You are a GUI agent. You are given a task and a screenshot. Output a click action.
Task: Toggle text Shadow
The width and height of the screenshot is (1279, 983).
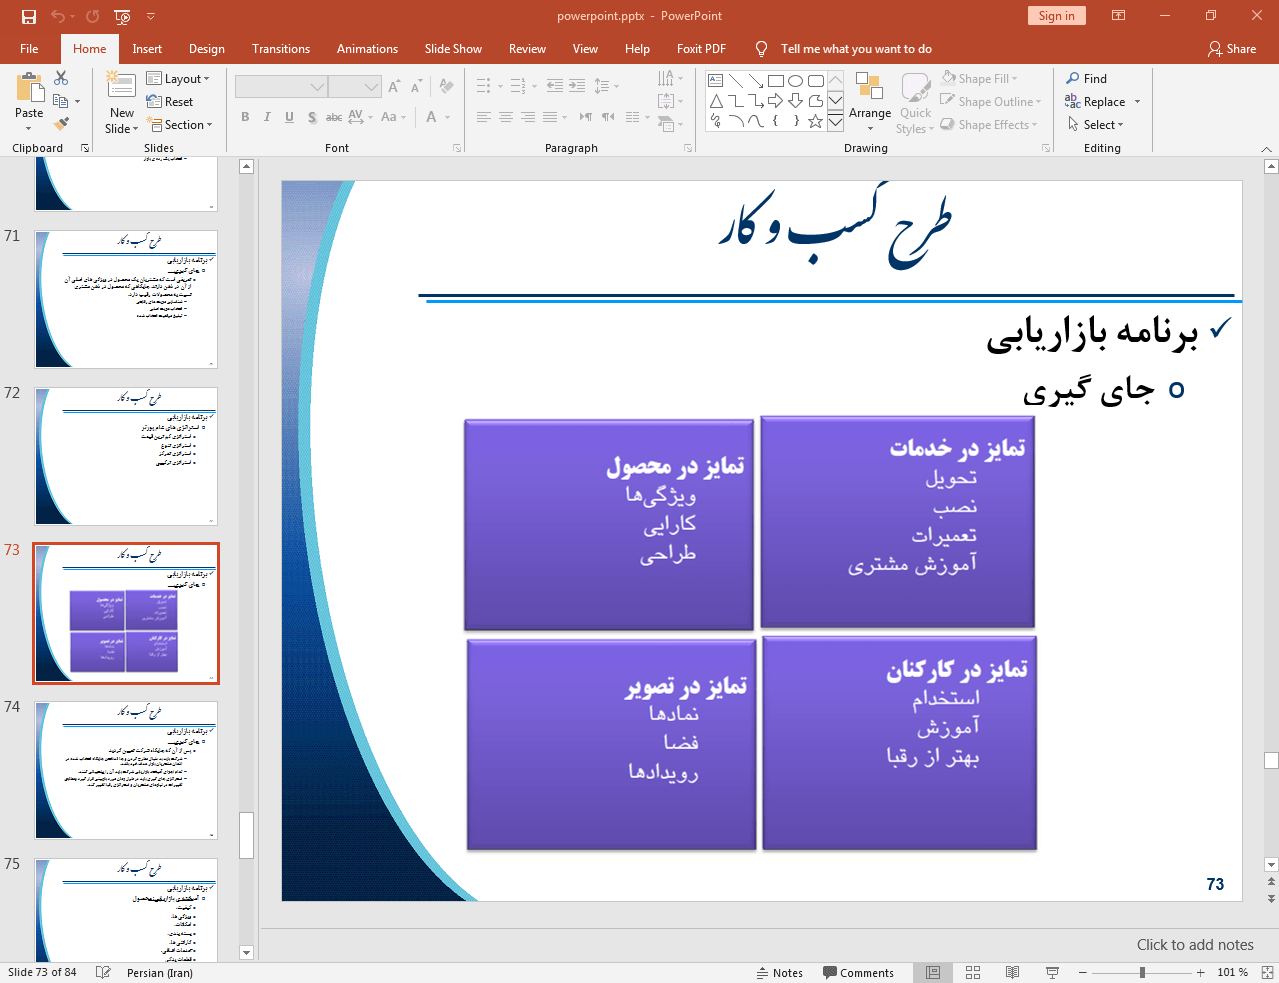coord(312,117)
